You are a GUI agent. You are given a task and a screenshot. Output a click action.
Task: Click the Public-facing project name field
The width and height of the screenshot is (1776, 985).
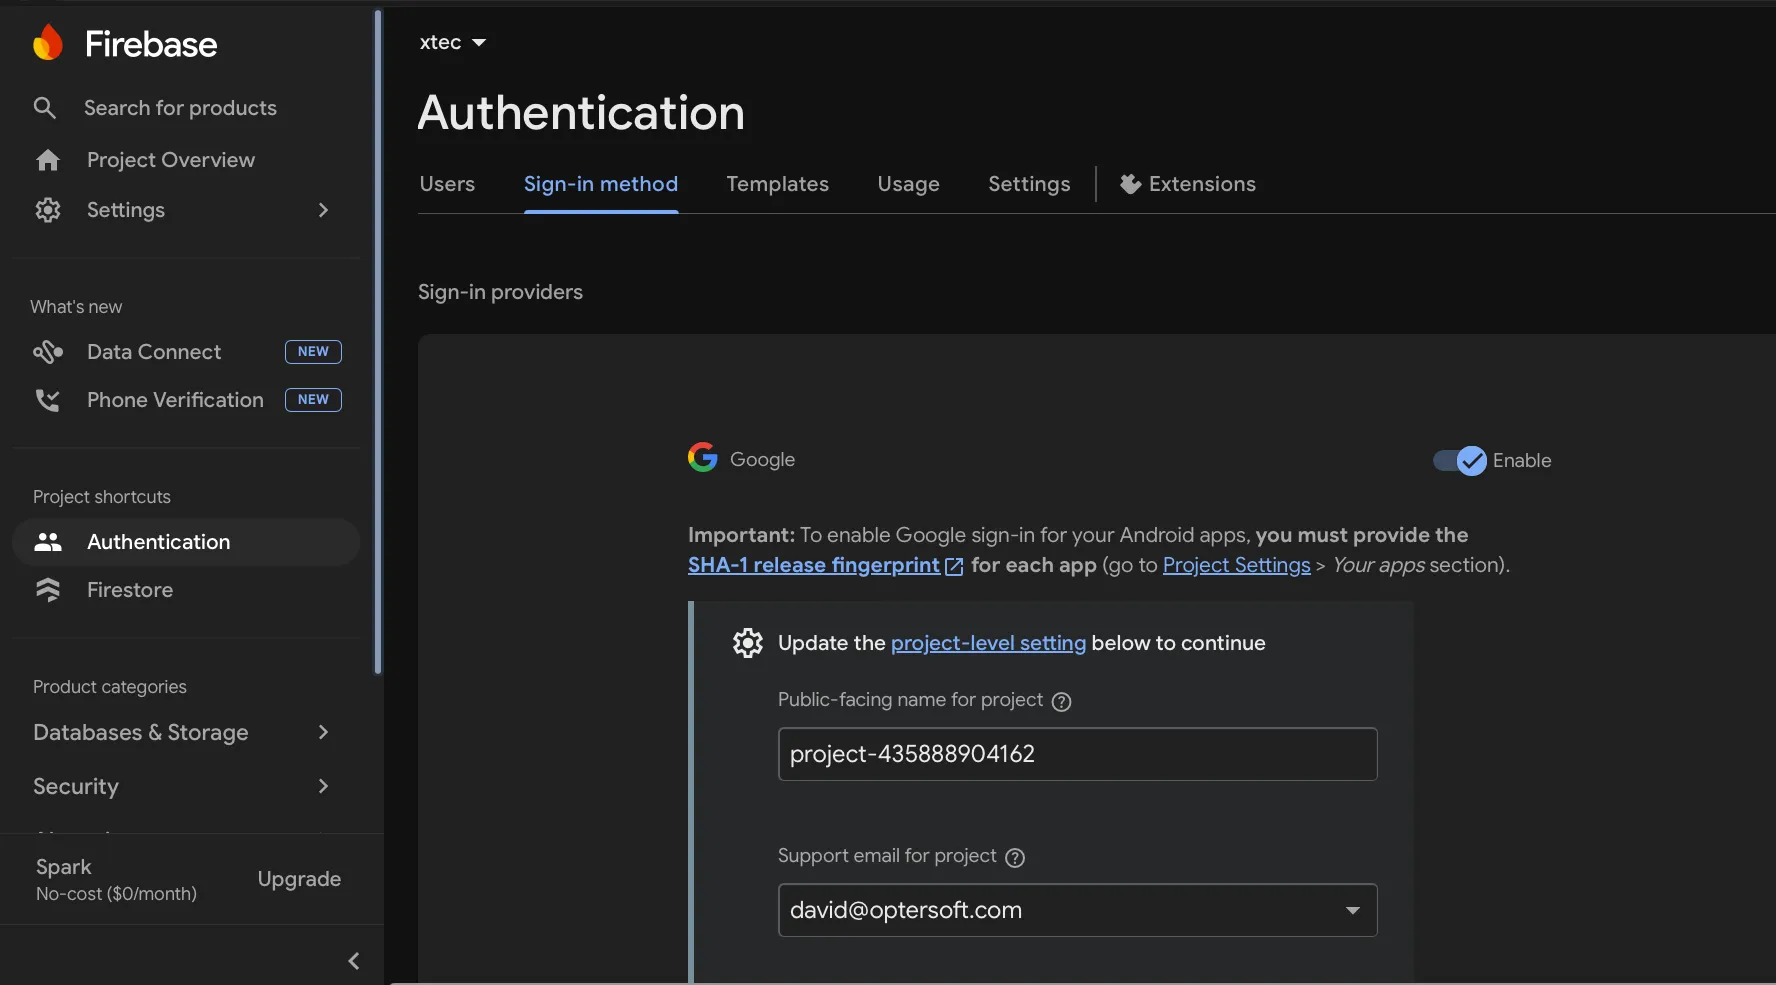(x=1077, y=754)
